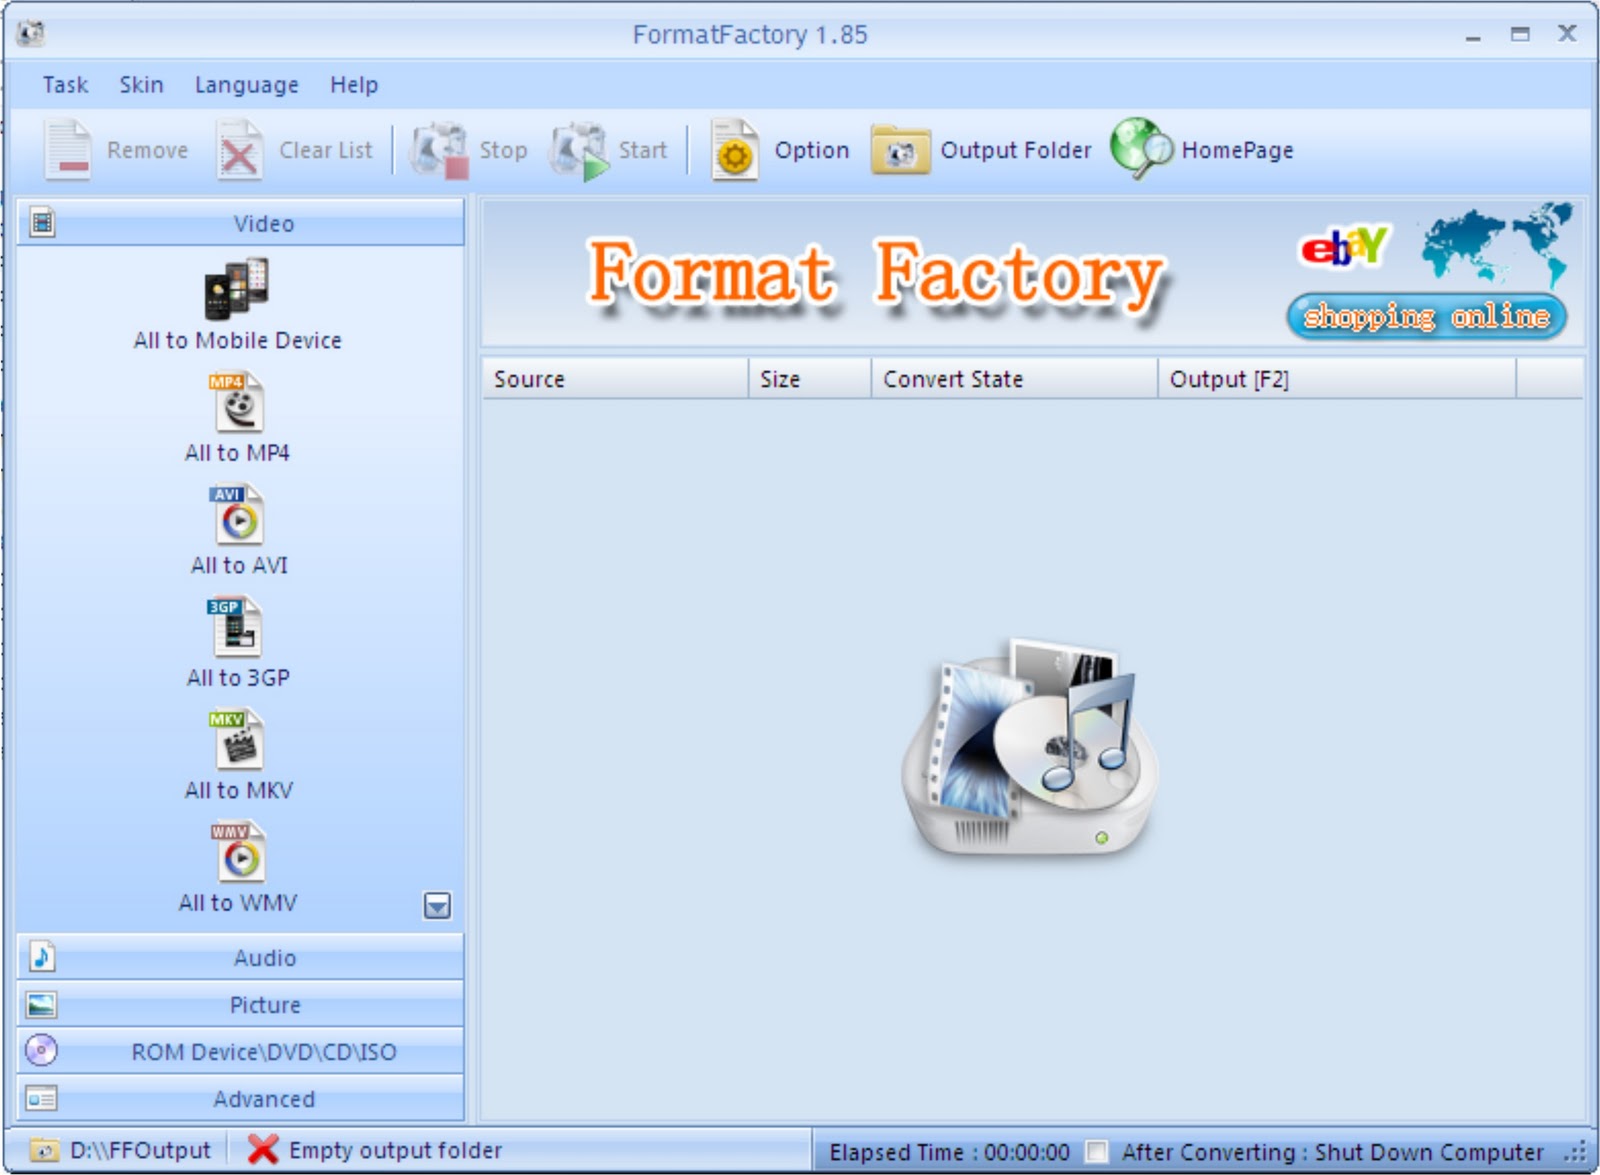Open the HomePage globe icon
Image resolution: width=1600 pixels, height=1175 pixels.
pyautogui.click(x=1142, y=148)
